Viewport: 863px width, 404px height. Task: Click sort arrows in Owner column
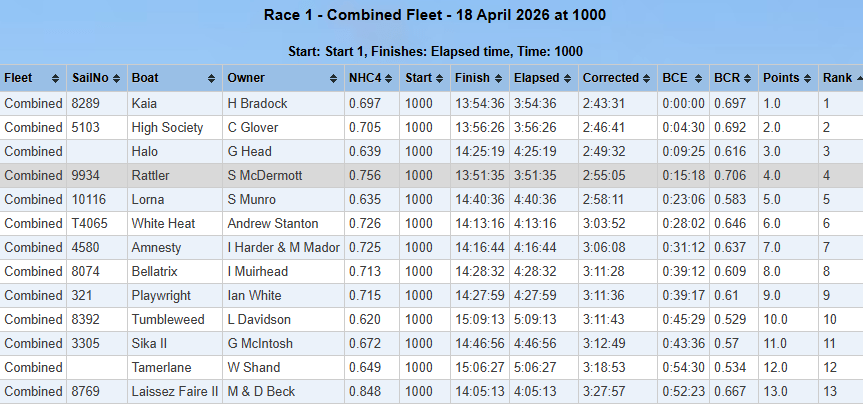click(335, 78)
